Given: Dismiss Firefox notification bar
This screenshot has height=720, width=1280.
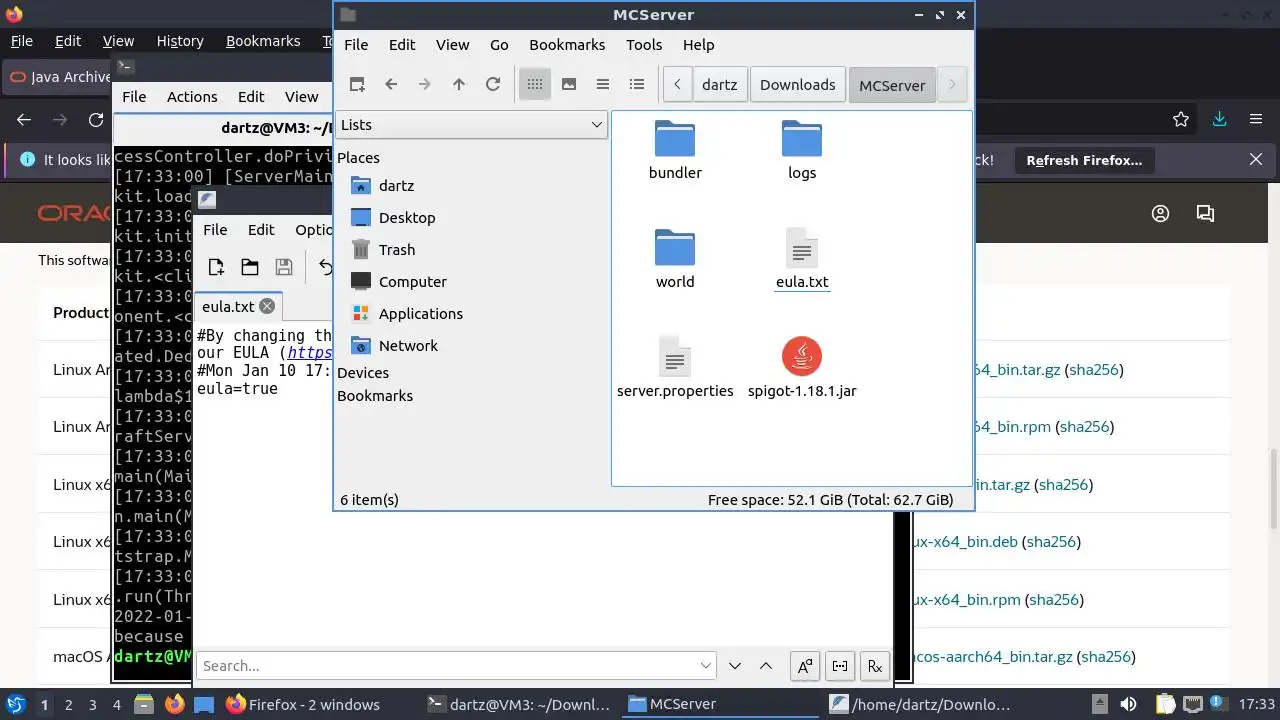Looking at the screenshot, I should (x=1256, y=160).
